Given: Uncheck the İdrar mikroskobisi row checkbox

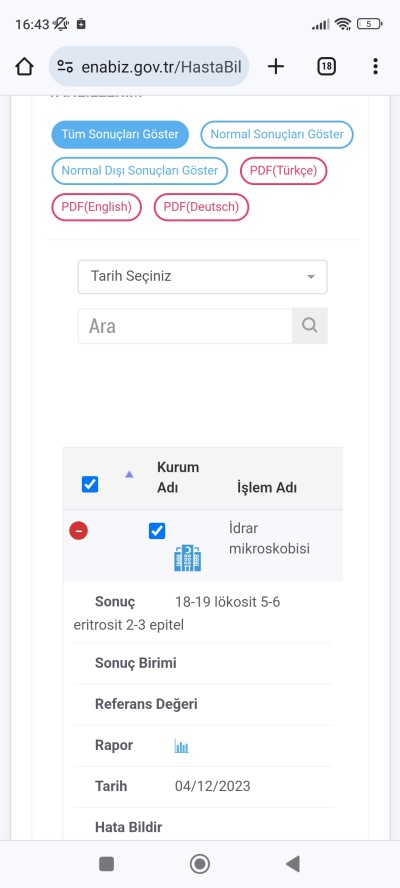Looking at the screenshot, I should click(x=157, y=531).
